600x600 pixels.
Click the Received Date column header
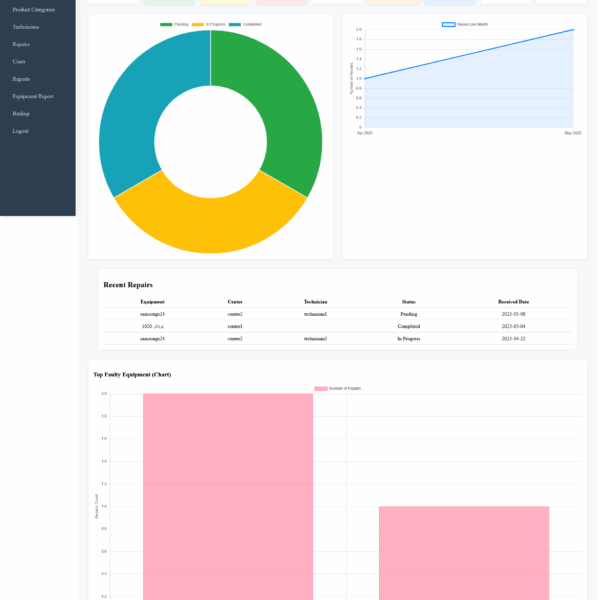[514, 302]
